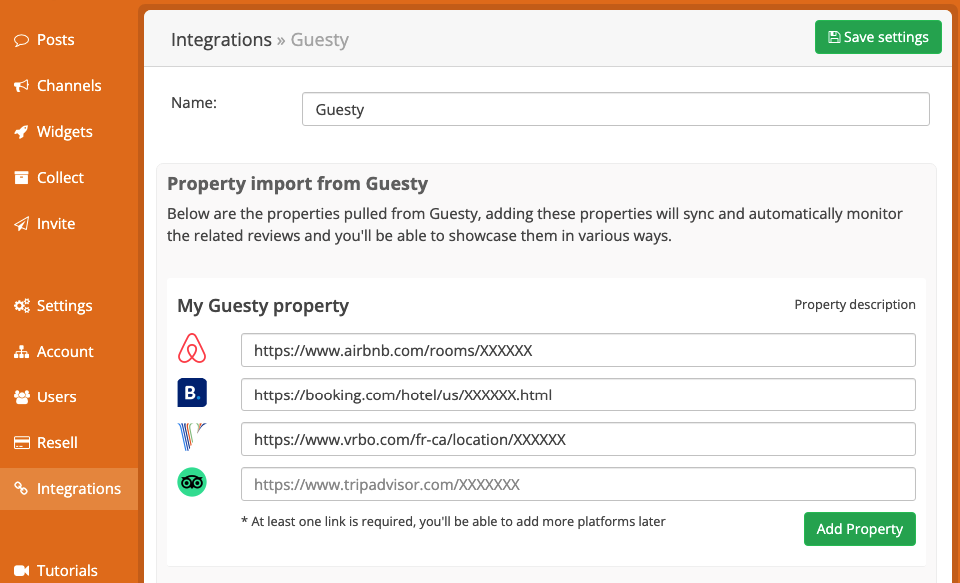Click the Add Property button
Viewport: 960px width, 583px height.
pyautogui.click(x=860, y=528)
